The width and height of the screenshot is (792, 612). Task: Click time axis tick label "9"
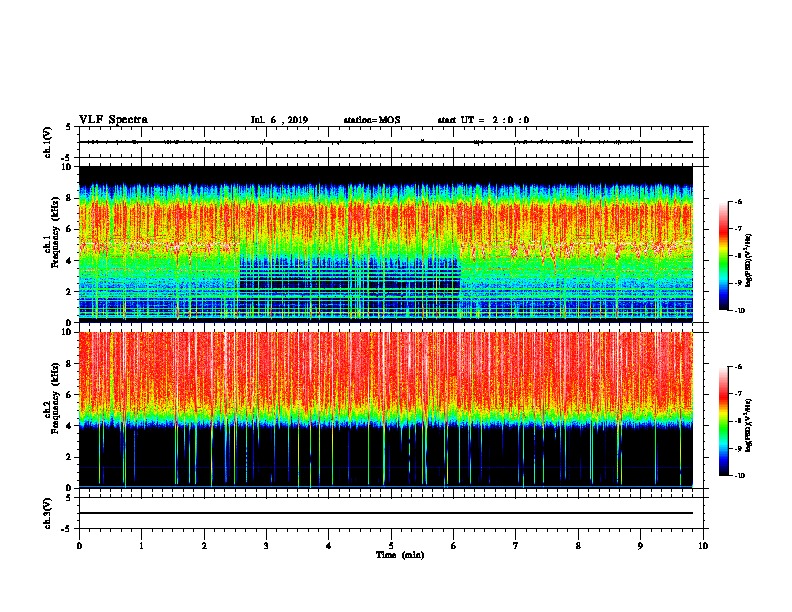[x=640, y=546]
